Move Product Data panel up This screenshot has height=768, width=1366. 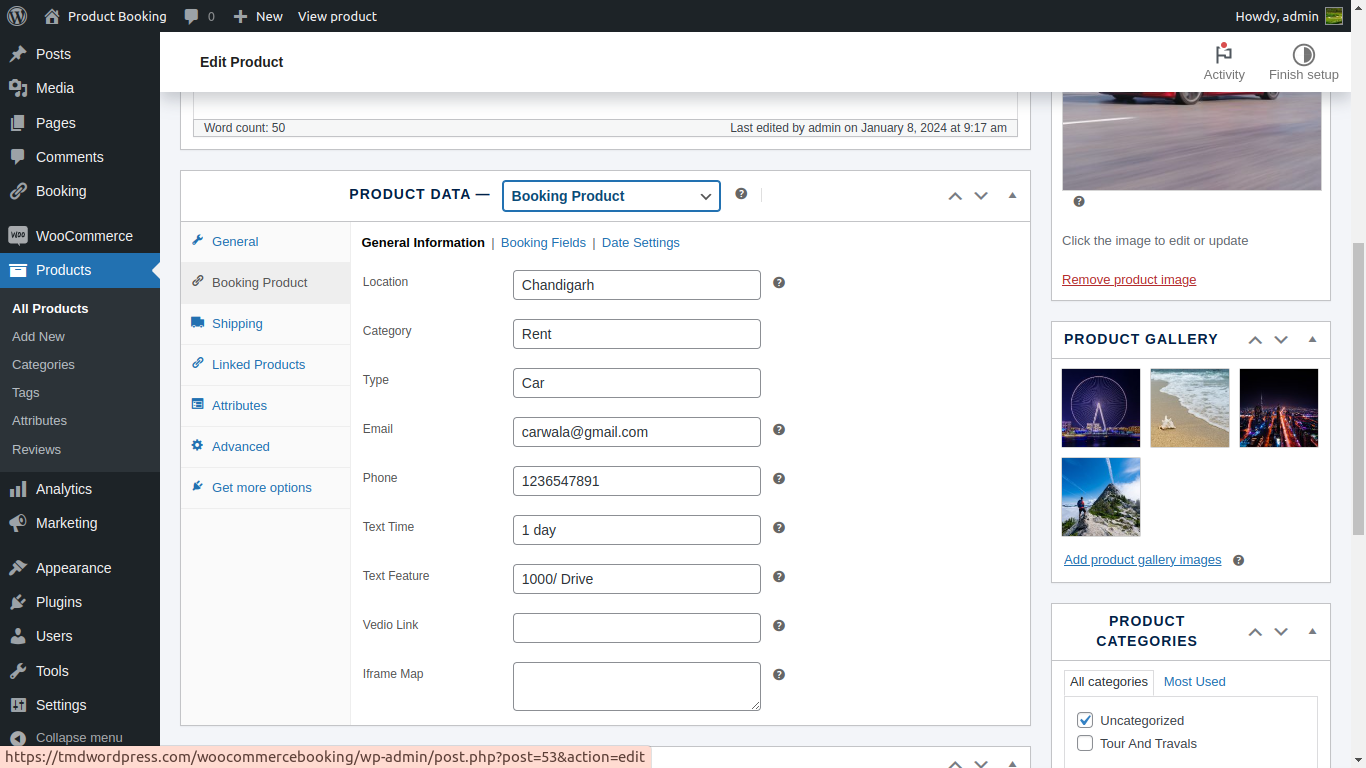pos(955,196)
